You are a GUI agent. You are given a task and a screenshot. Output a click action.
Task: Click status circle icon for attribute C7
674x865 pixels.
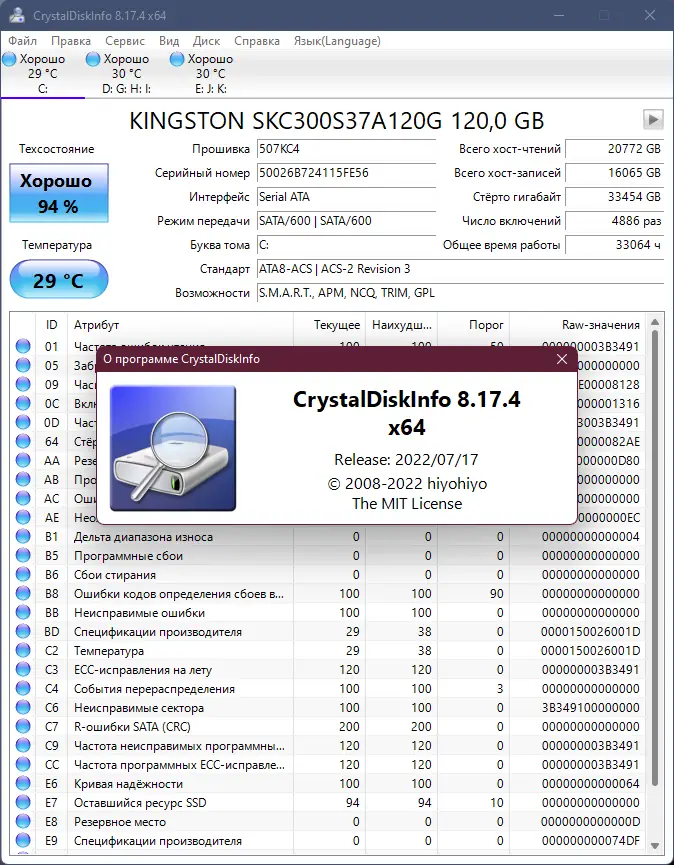[23, 727]
